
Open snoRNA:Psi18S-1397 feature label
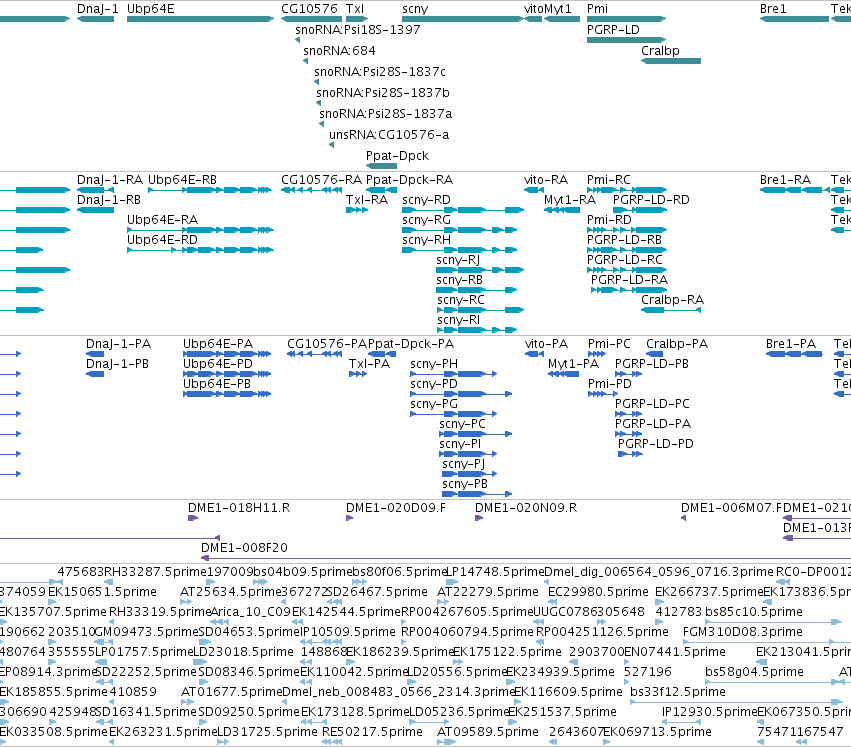point(358,30)
